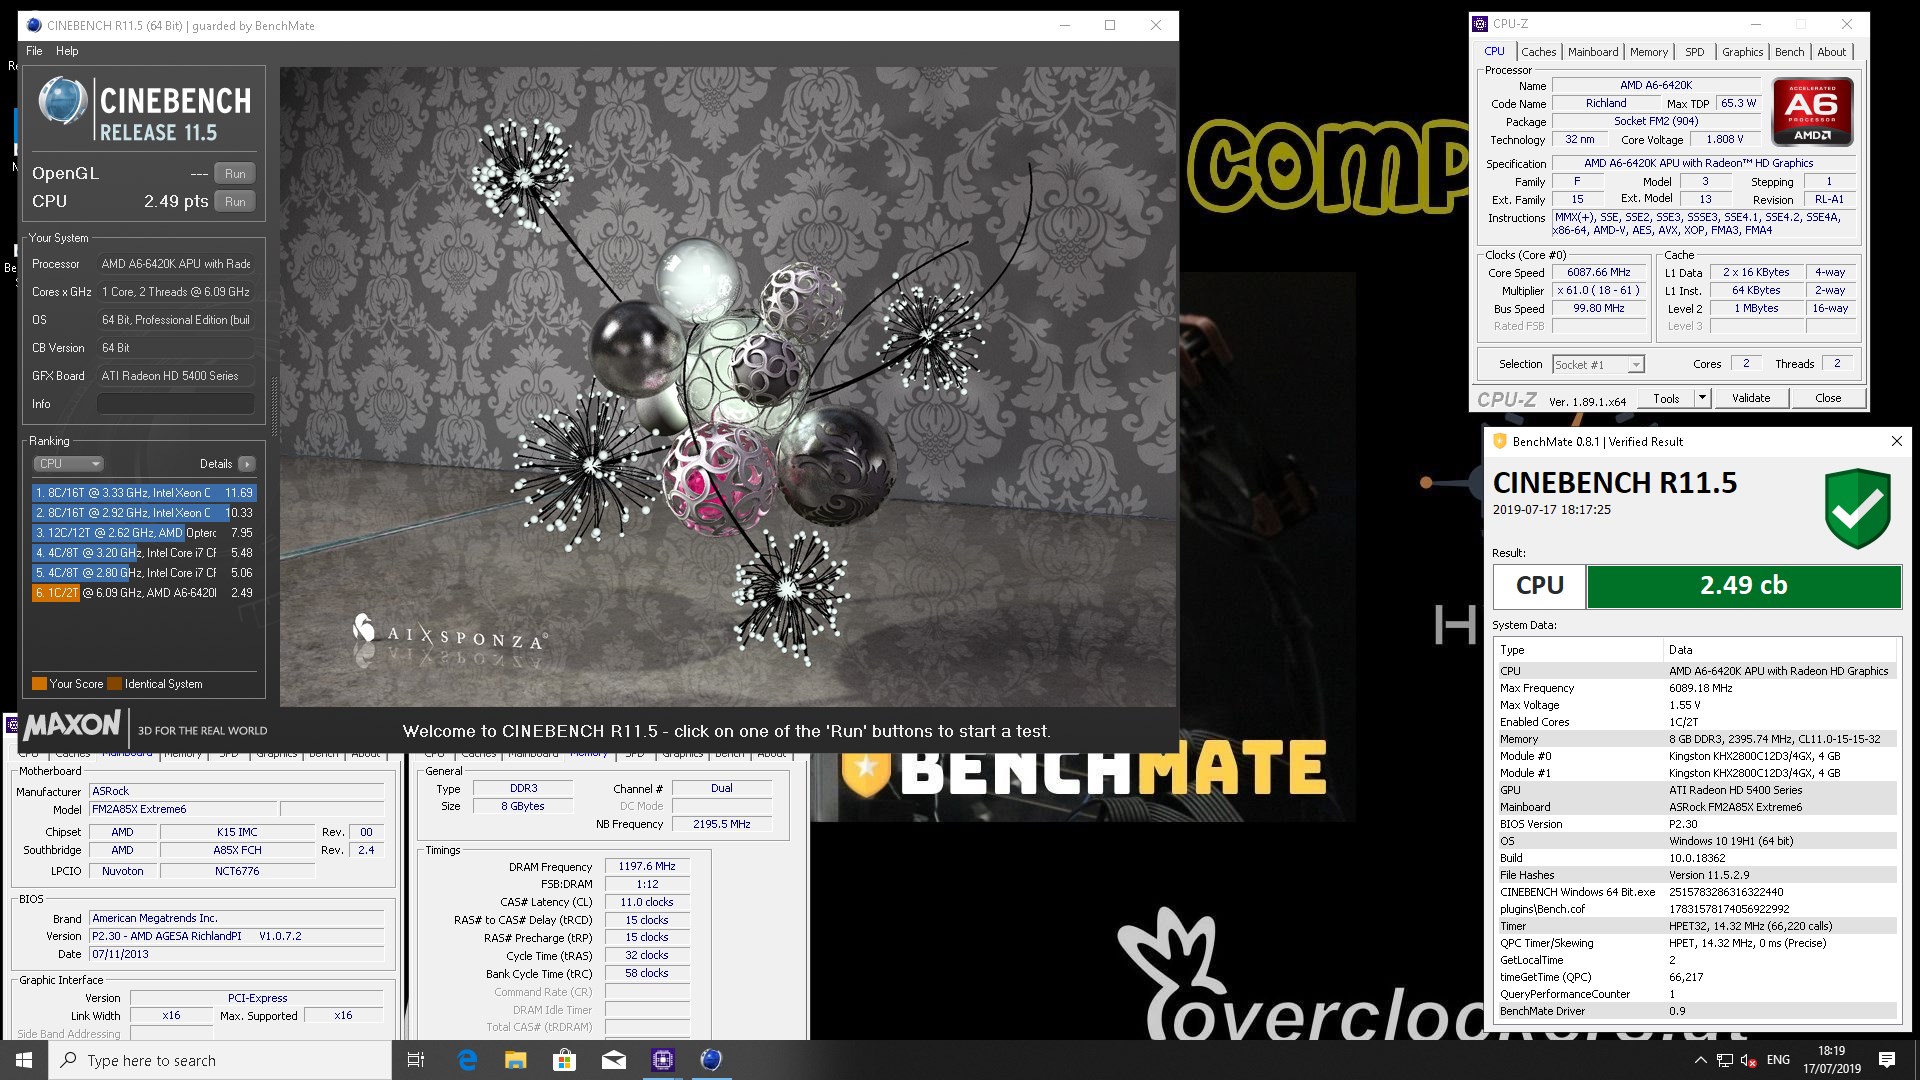Click the MAXON logo
Image resolution: width=1920 pixels, height=1080 pixels.
tap(72, 724)
